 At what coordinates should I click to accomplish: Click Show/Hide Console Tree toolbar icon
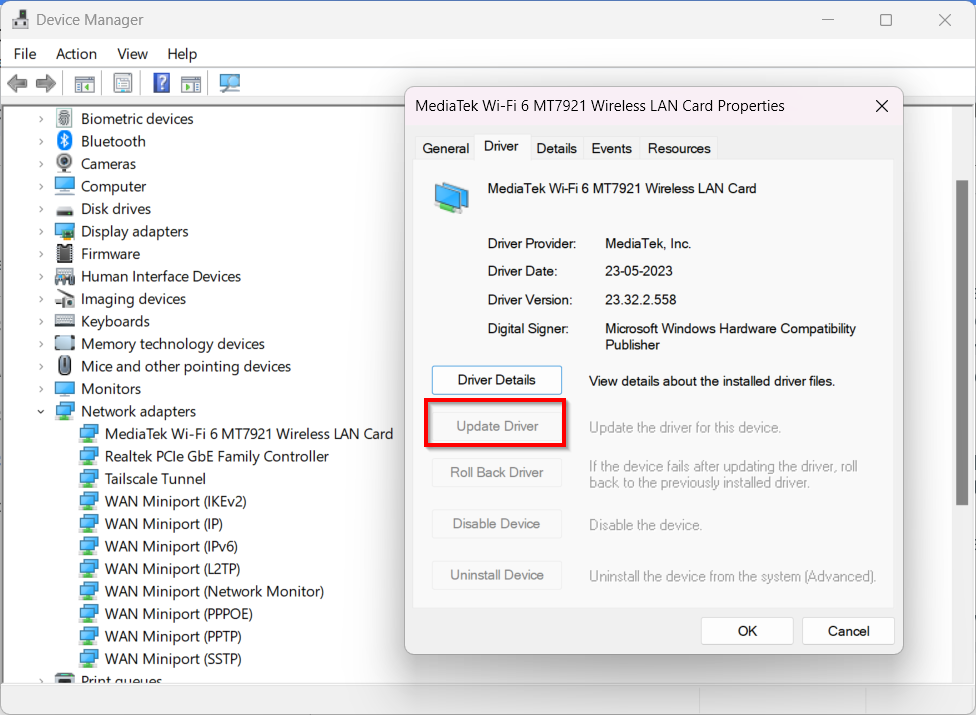[x=85, y=84]
